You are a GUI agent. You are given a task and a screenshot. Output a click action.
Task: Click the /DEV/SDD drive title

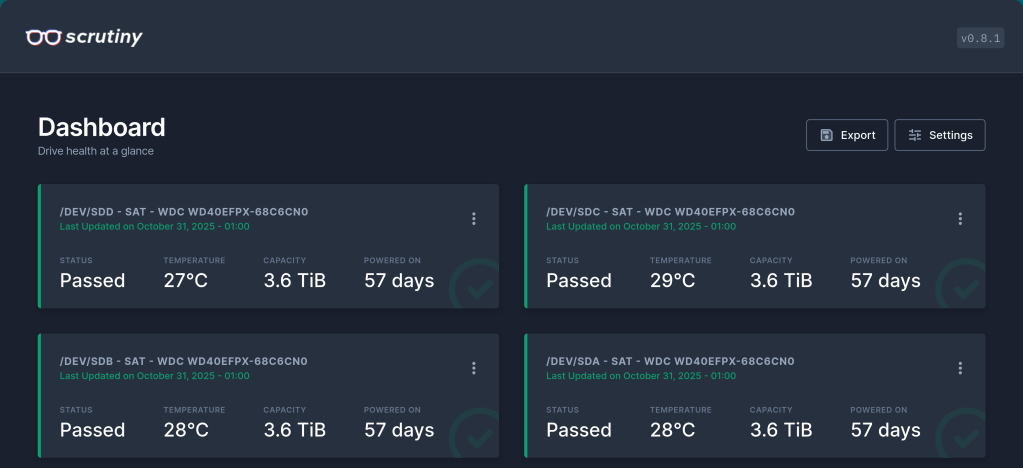coord(184,212)
